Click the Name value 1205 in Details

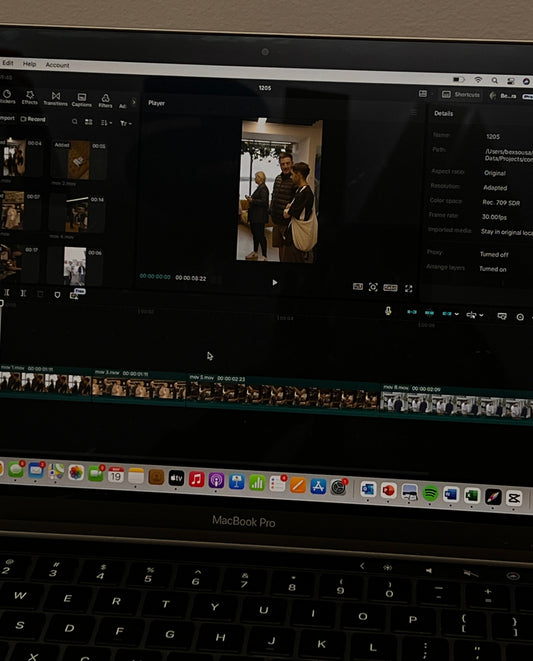pyautogui.click(x=493, y=137)
